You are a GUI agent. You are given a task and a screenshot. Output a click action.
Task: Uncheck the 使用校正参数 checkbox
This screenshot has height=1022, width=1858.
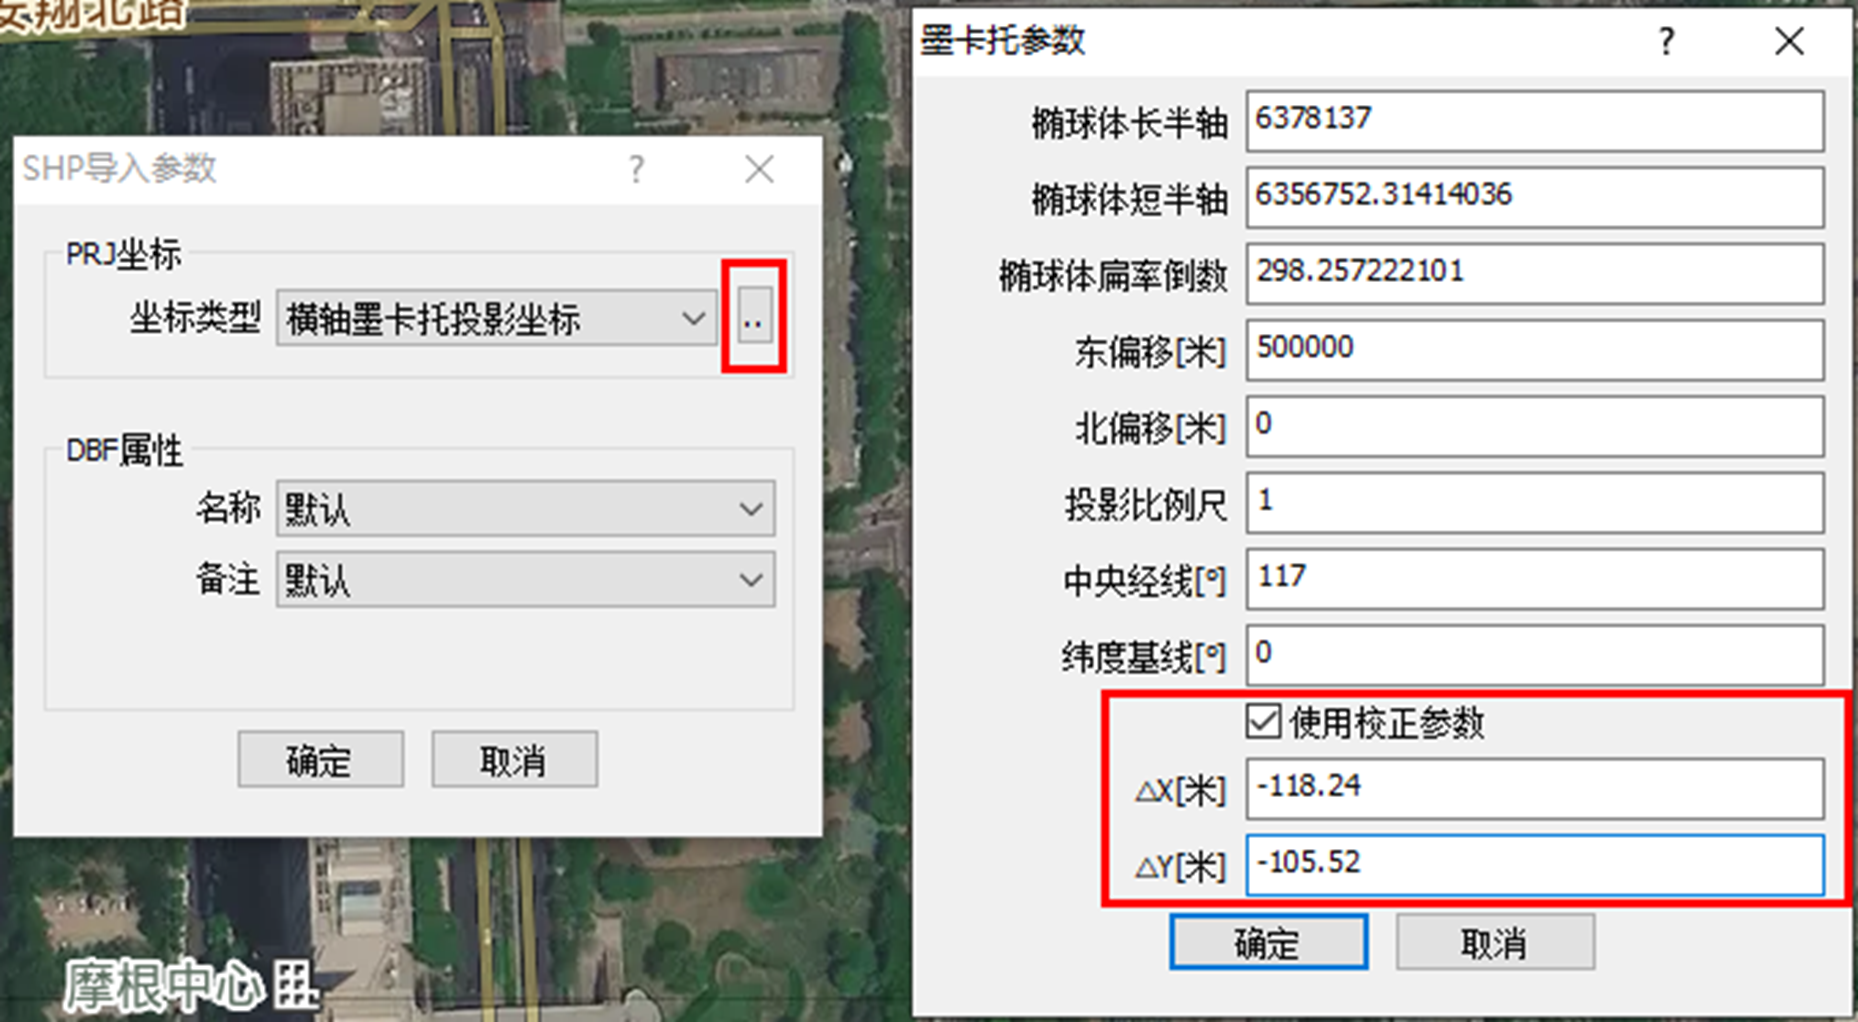[1264, 721]
